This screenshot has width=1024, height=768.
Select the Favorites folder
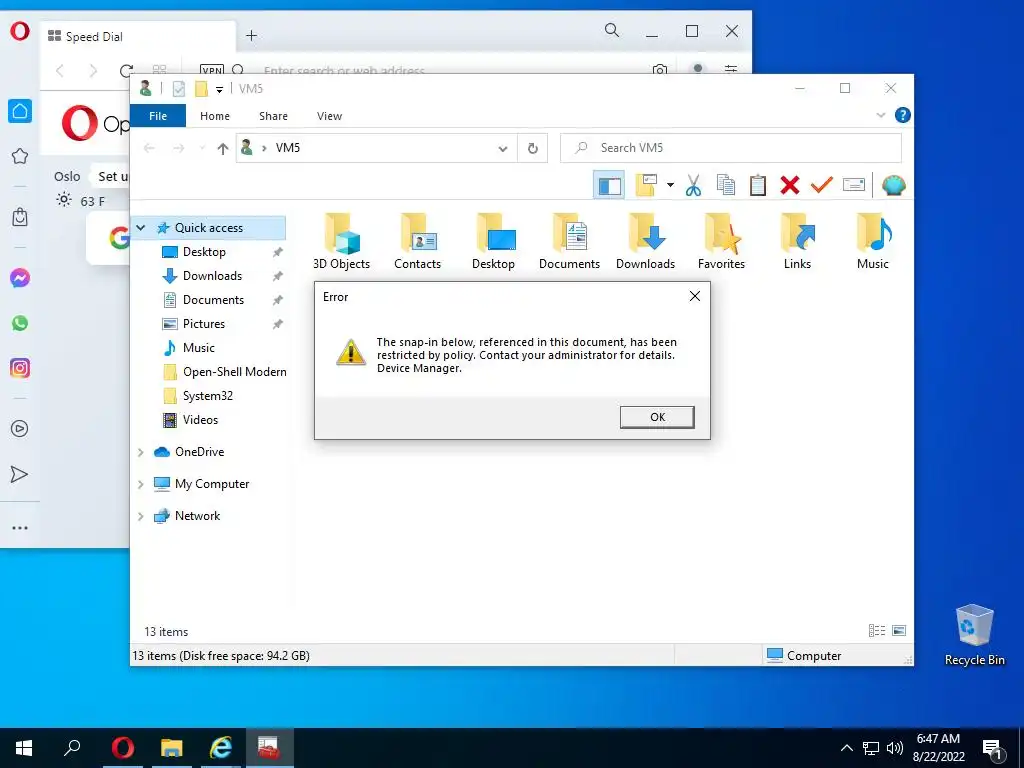[721, 241]
